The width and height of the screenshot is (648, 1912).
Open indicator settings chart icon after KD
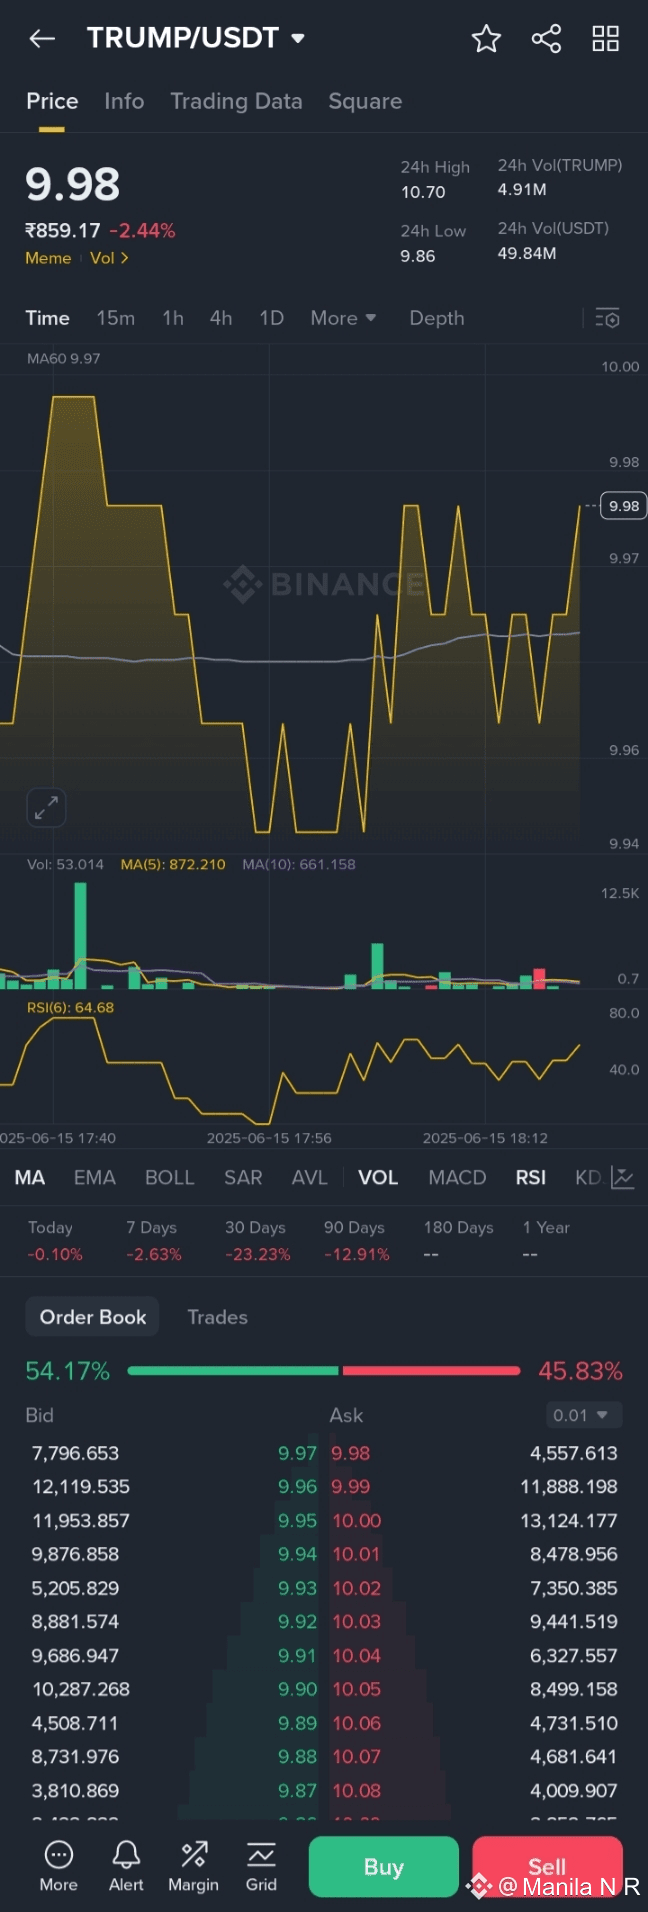623,1177
